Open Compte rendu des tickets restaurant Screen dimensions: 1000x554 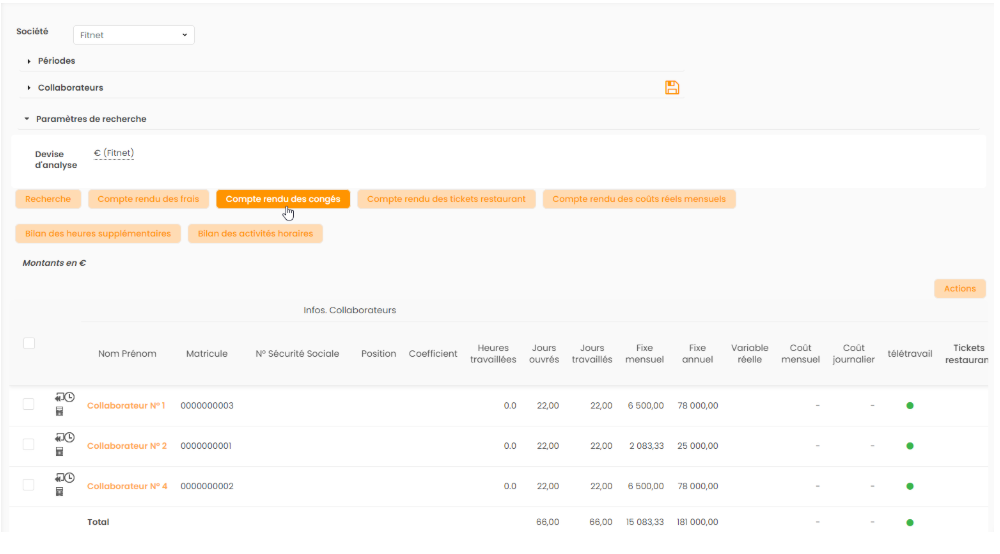click(446, 199)
